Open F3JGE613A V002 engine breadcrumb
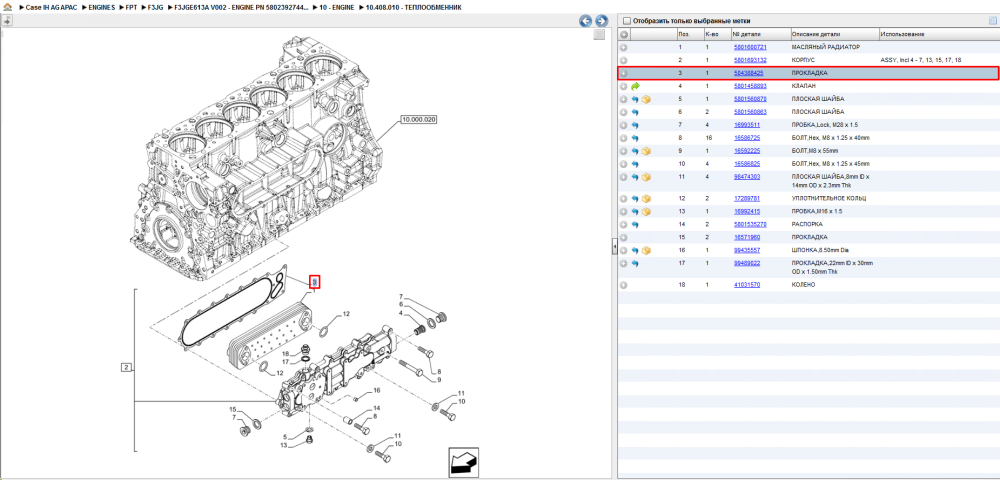 coord(241,7)
